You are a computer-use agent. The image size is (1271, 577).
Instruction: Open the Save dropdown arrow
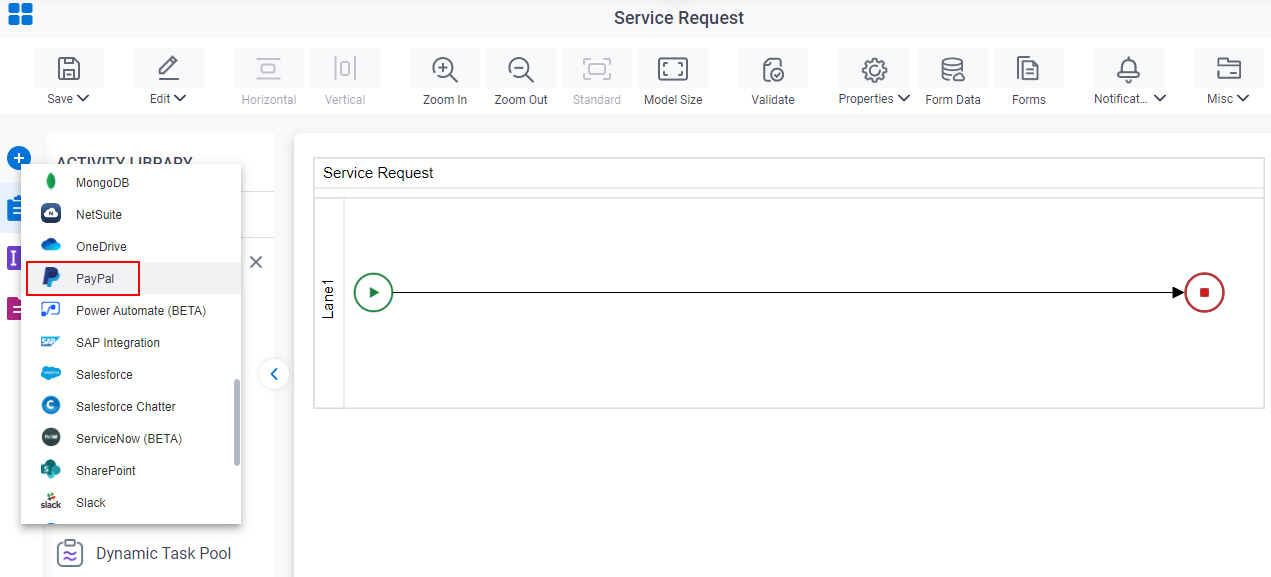point(83,98)
